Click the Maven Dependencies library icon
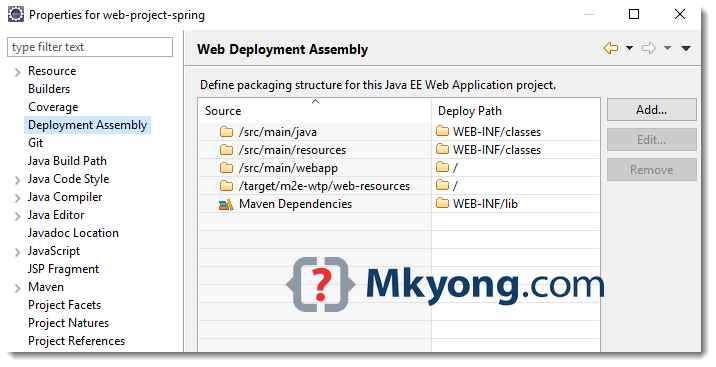Image resolution: width=716 pixels, height=367 pixels. [x=226, y=204]
